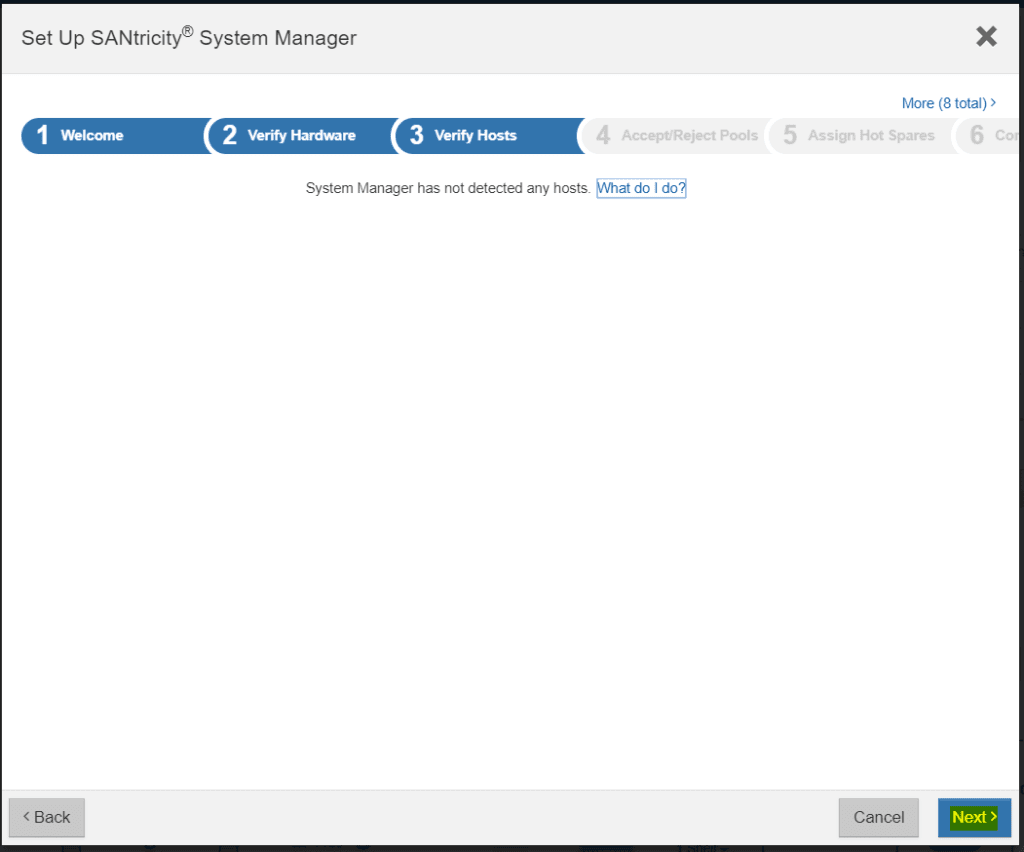Image resolution: width=1024 pixels, height=852 pixels.
Task: Click the Back button
Action: tap(46, 817)
